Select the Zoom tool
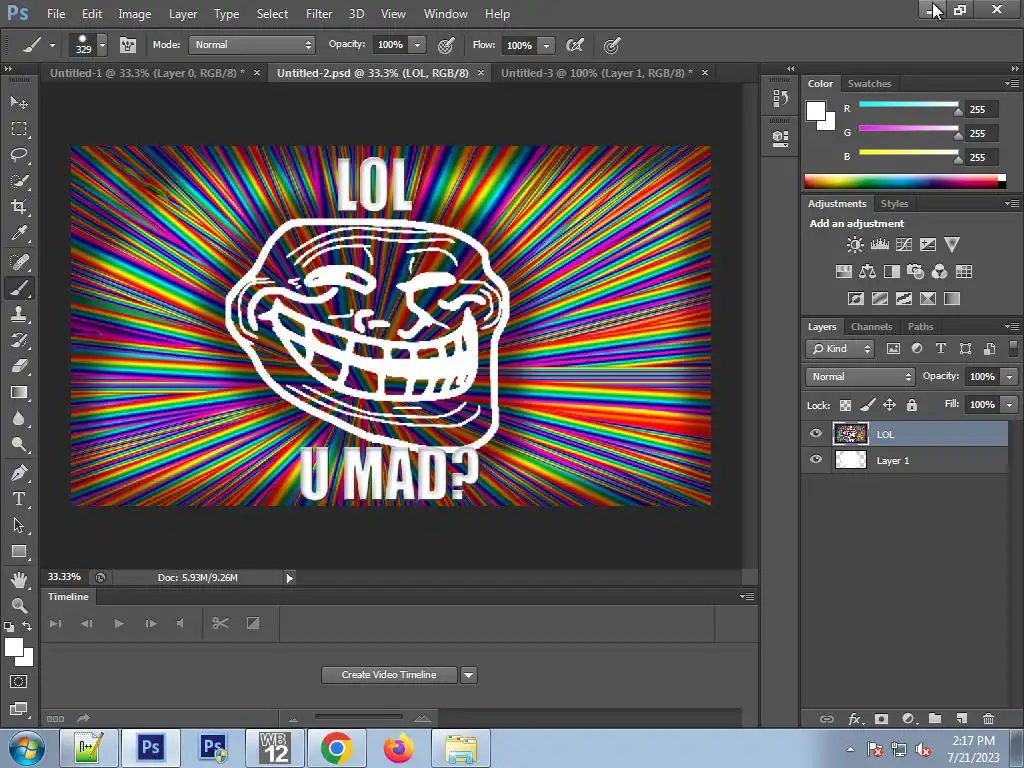The height and width of the screenshot is (768, 1024). point(19,605)
